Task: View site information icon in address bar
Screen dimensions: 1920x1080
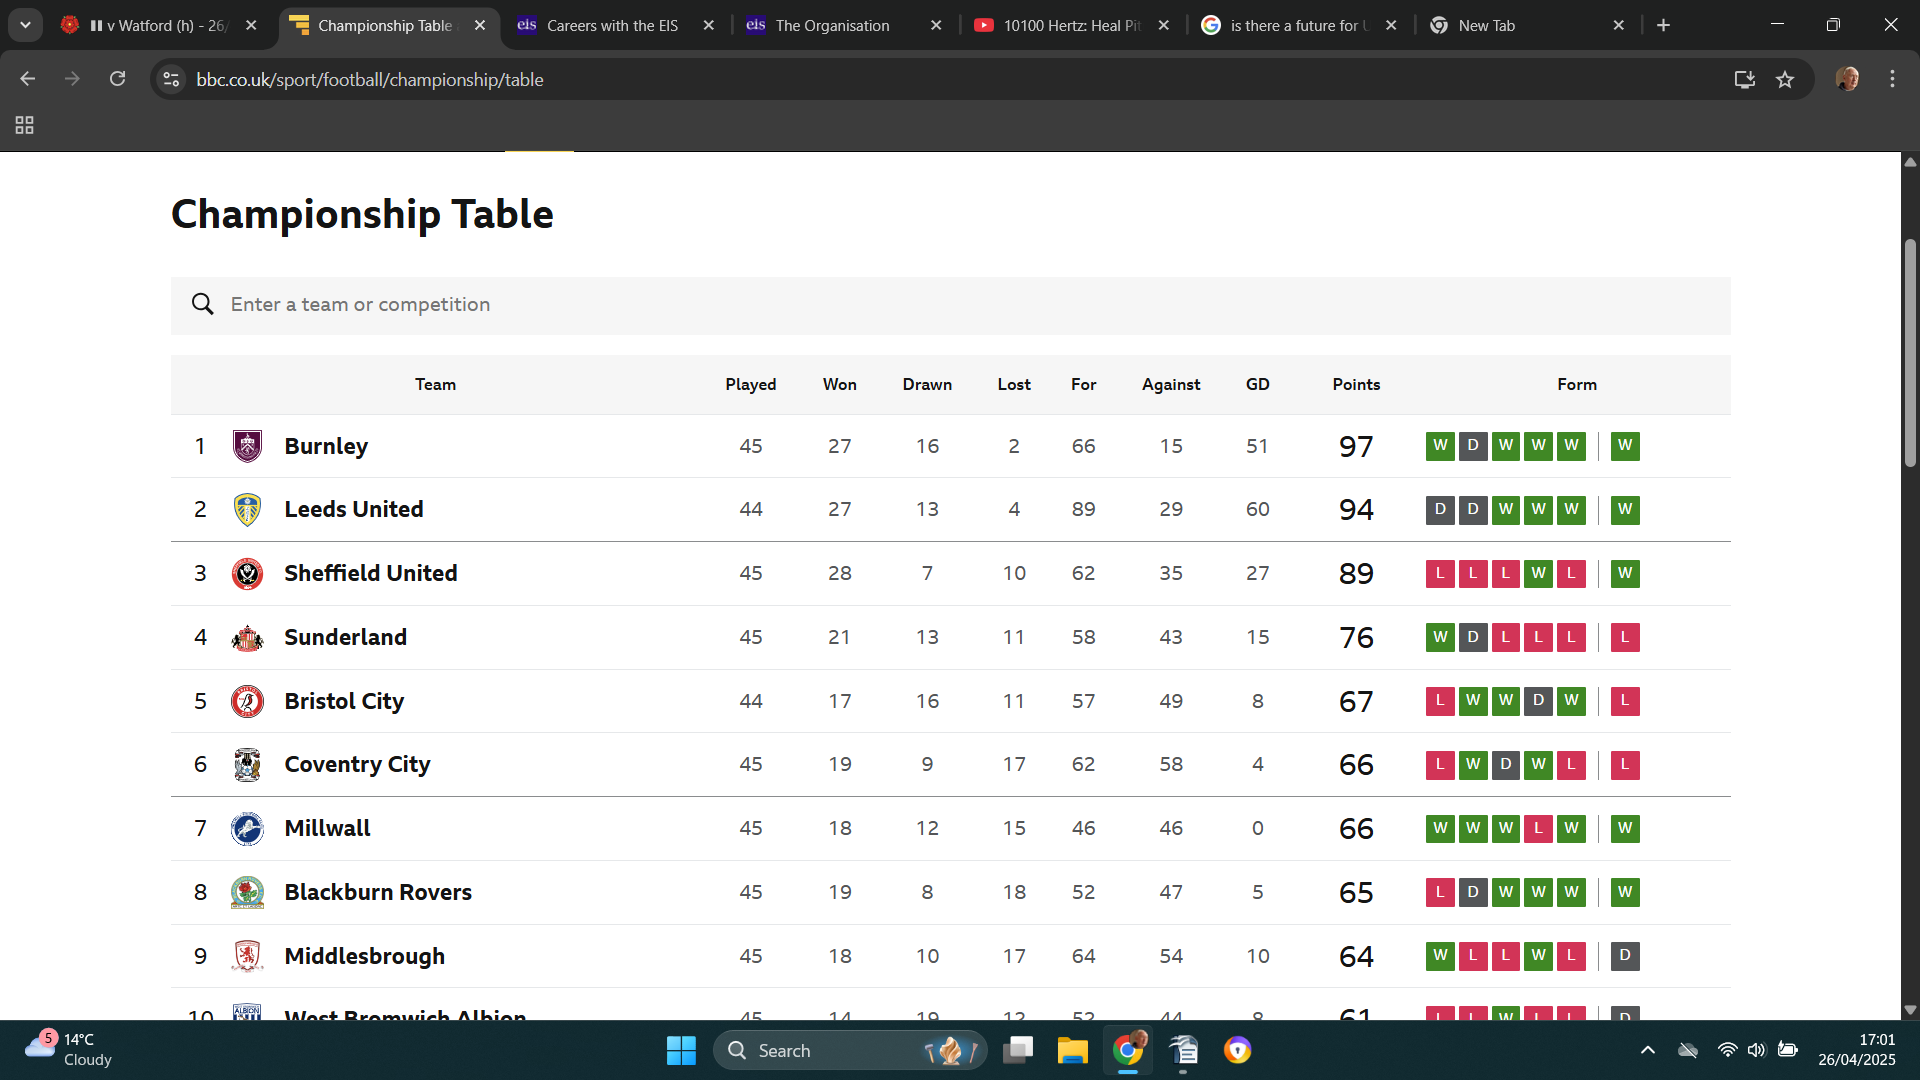Action: [x=171, y=80]
